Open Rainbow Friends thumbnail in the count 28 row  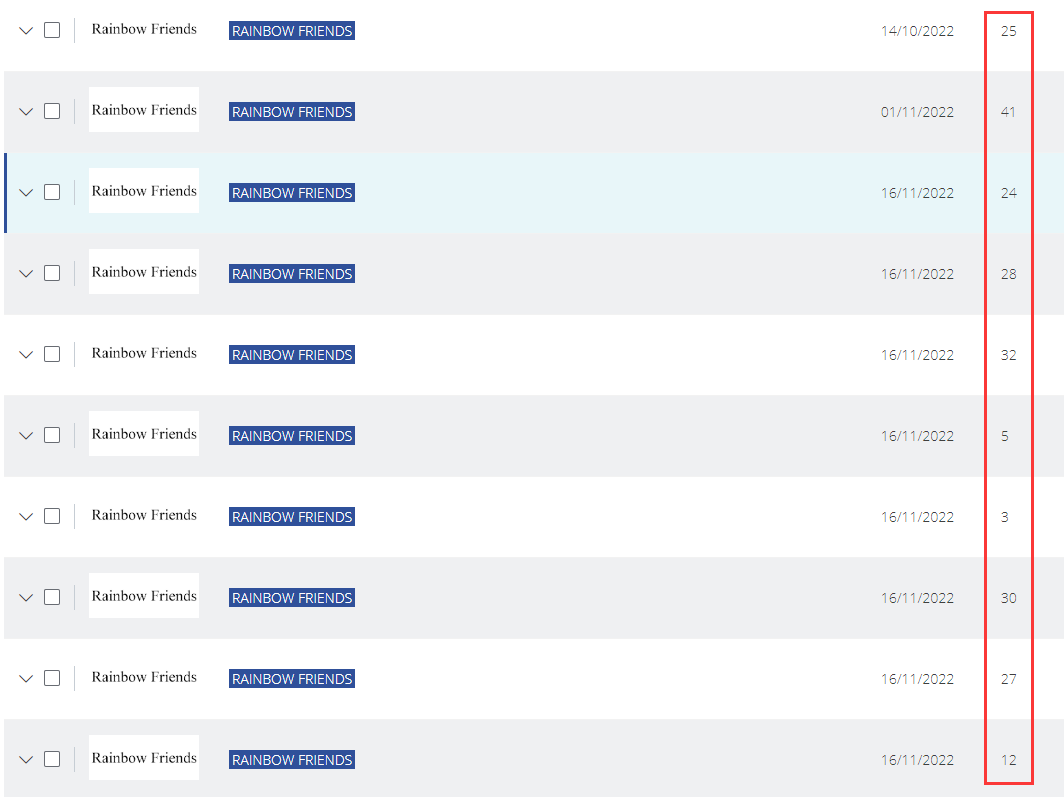[144, 271]
